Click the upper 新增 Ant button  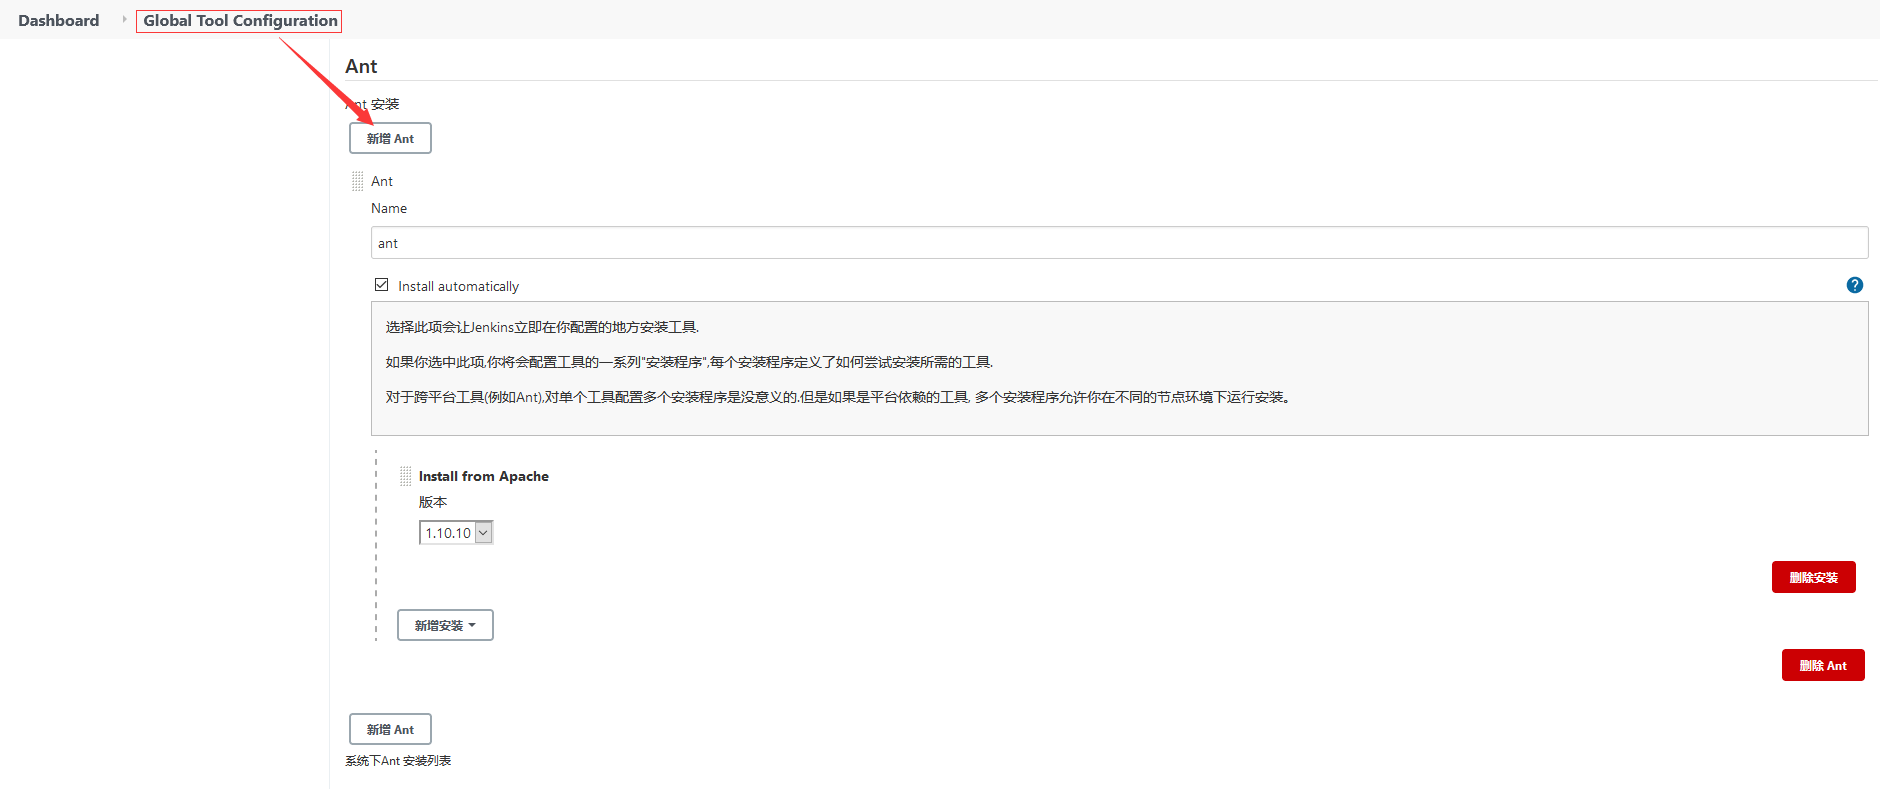coord(390,138)
